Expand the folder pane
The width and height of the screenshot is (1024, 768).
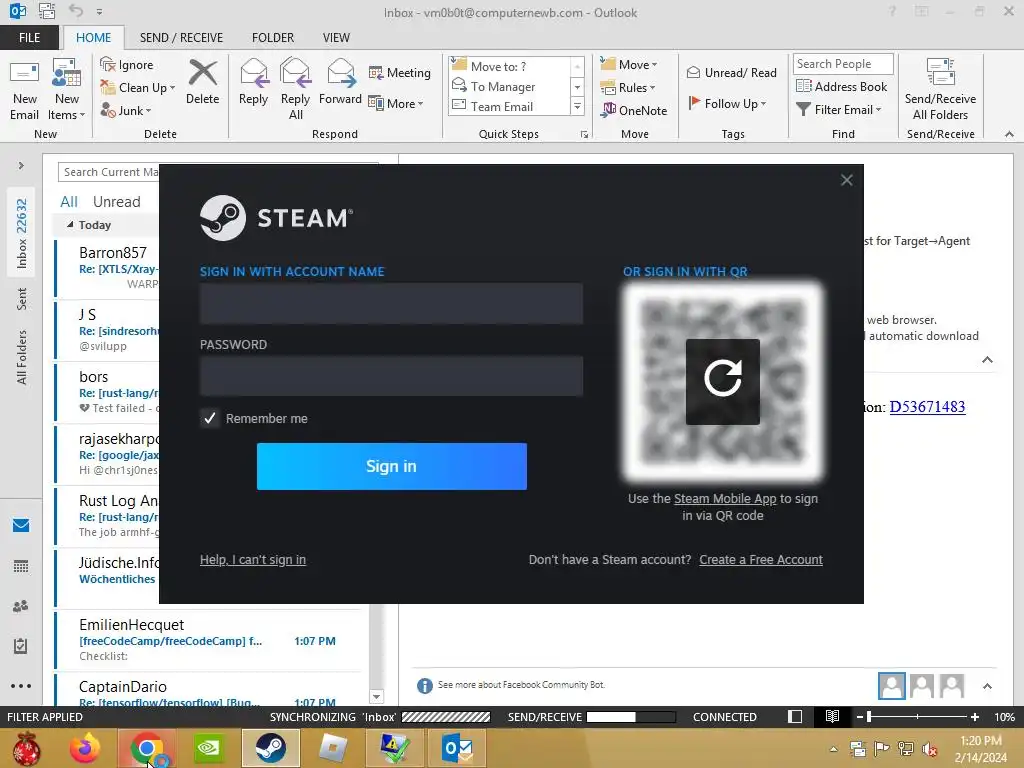point(21,165)
